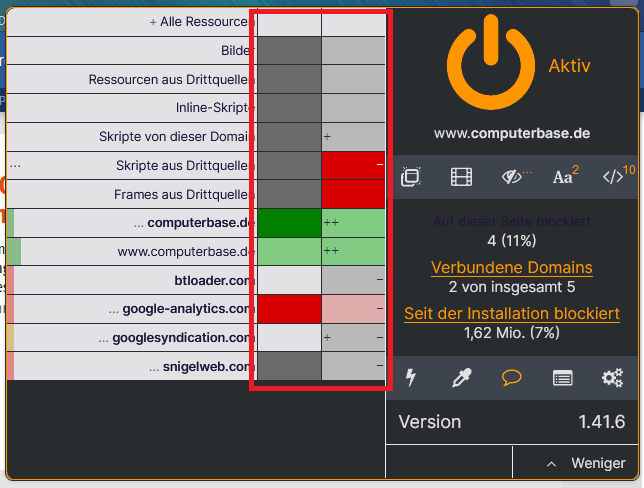This screenshot has width=644, height=488.
Task: Open Seit der Installation blockiert link
Action: 512,313
